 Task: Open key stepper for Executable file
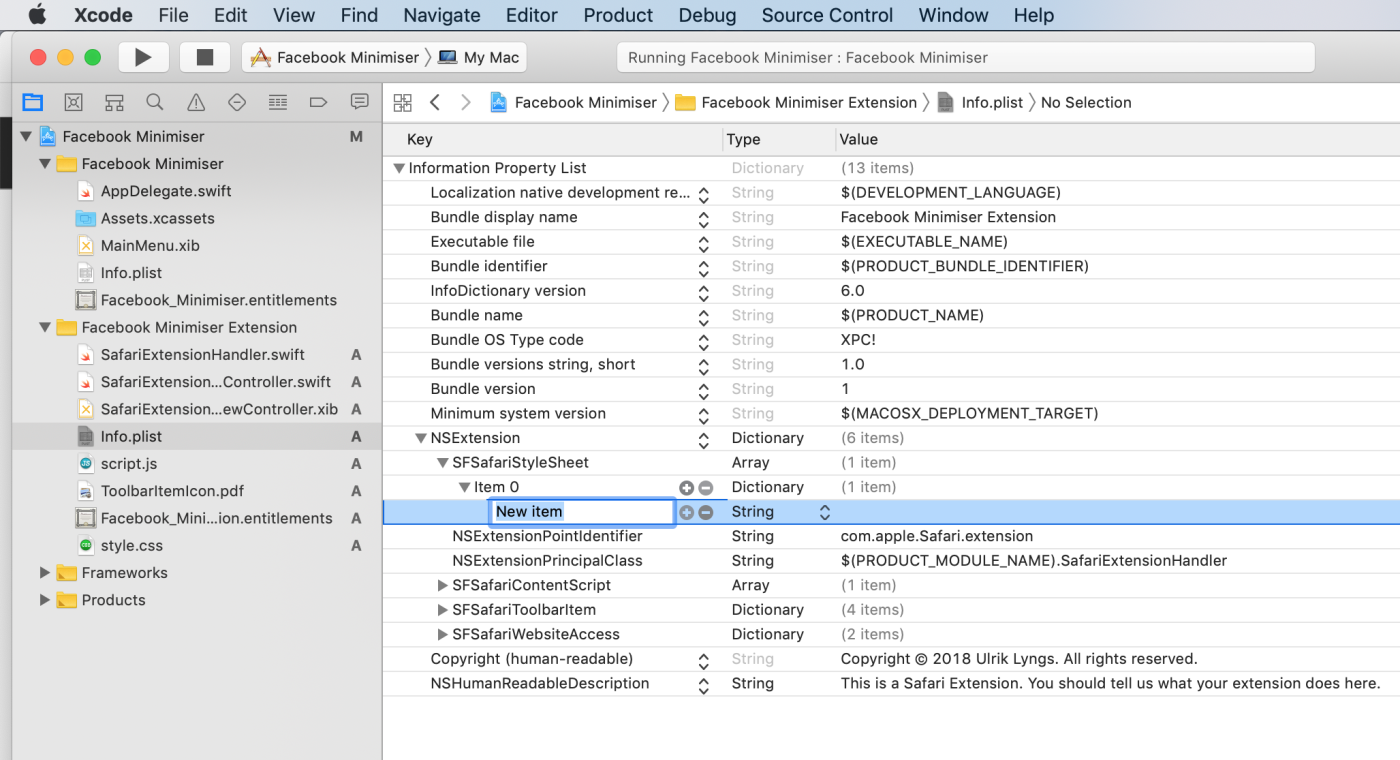click(704, 243)
